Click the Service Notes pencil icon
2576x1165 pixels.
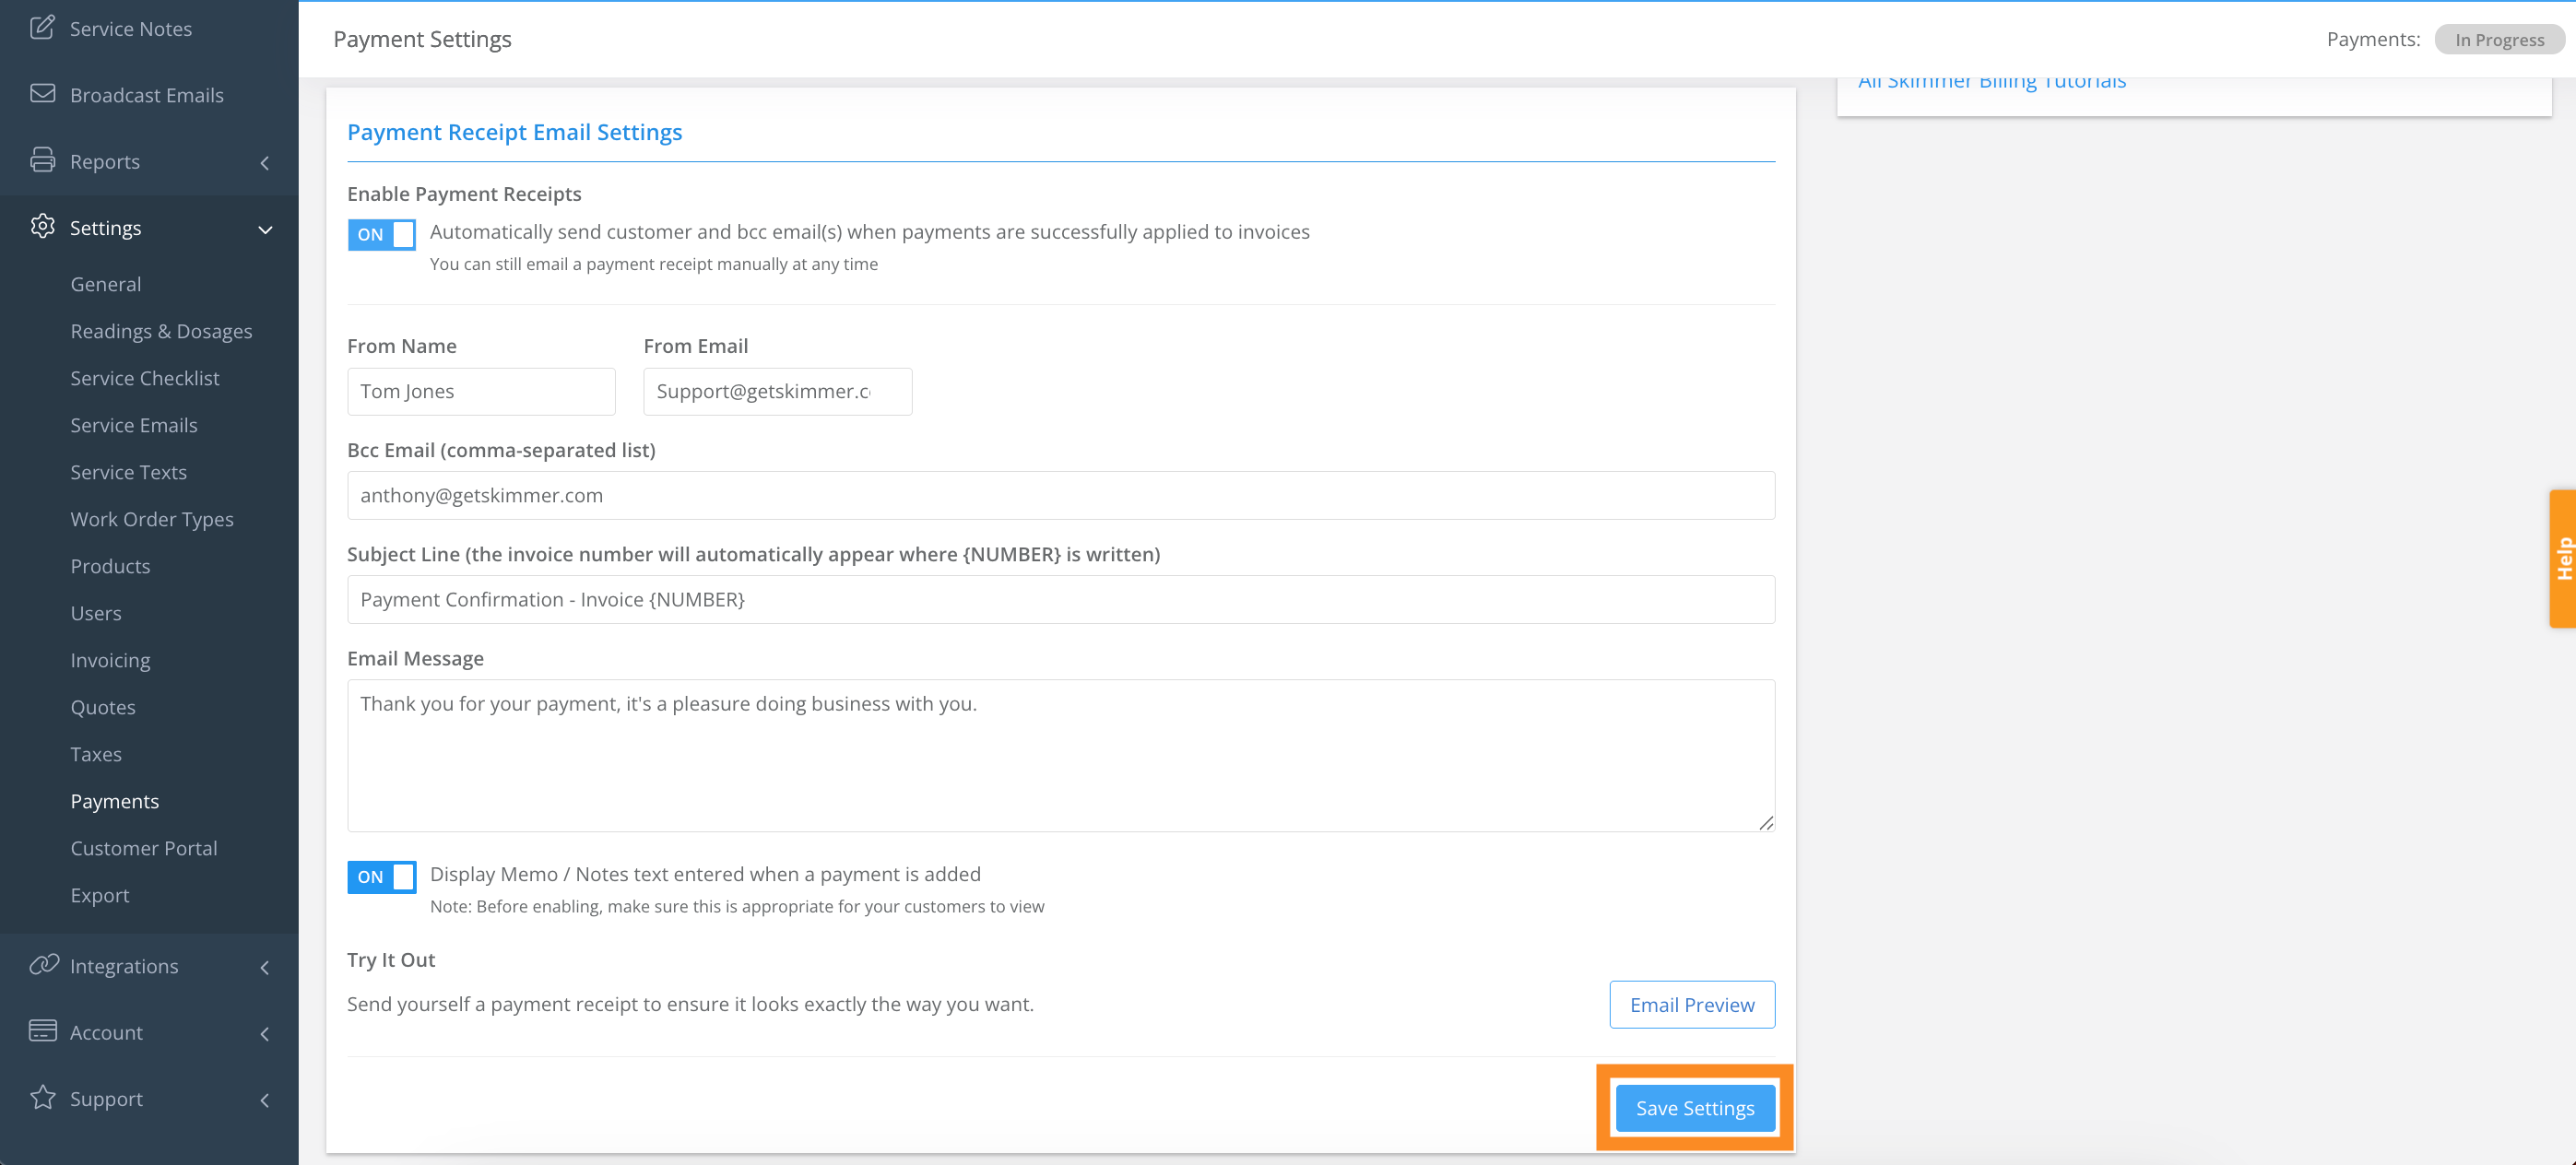42,27
